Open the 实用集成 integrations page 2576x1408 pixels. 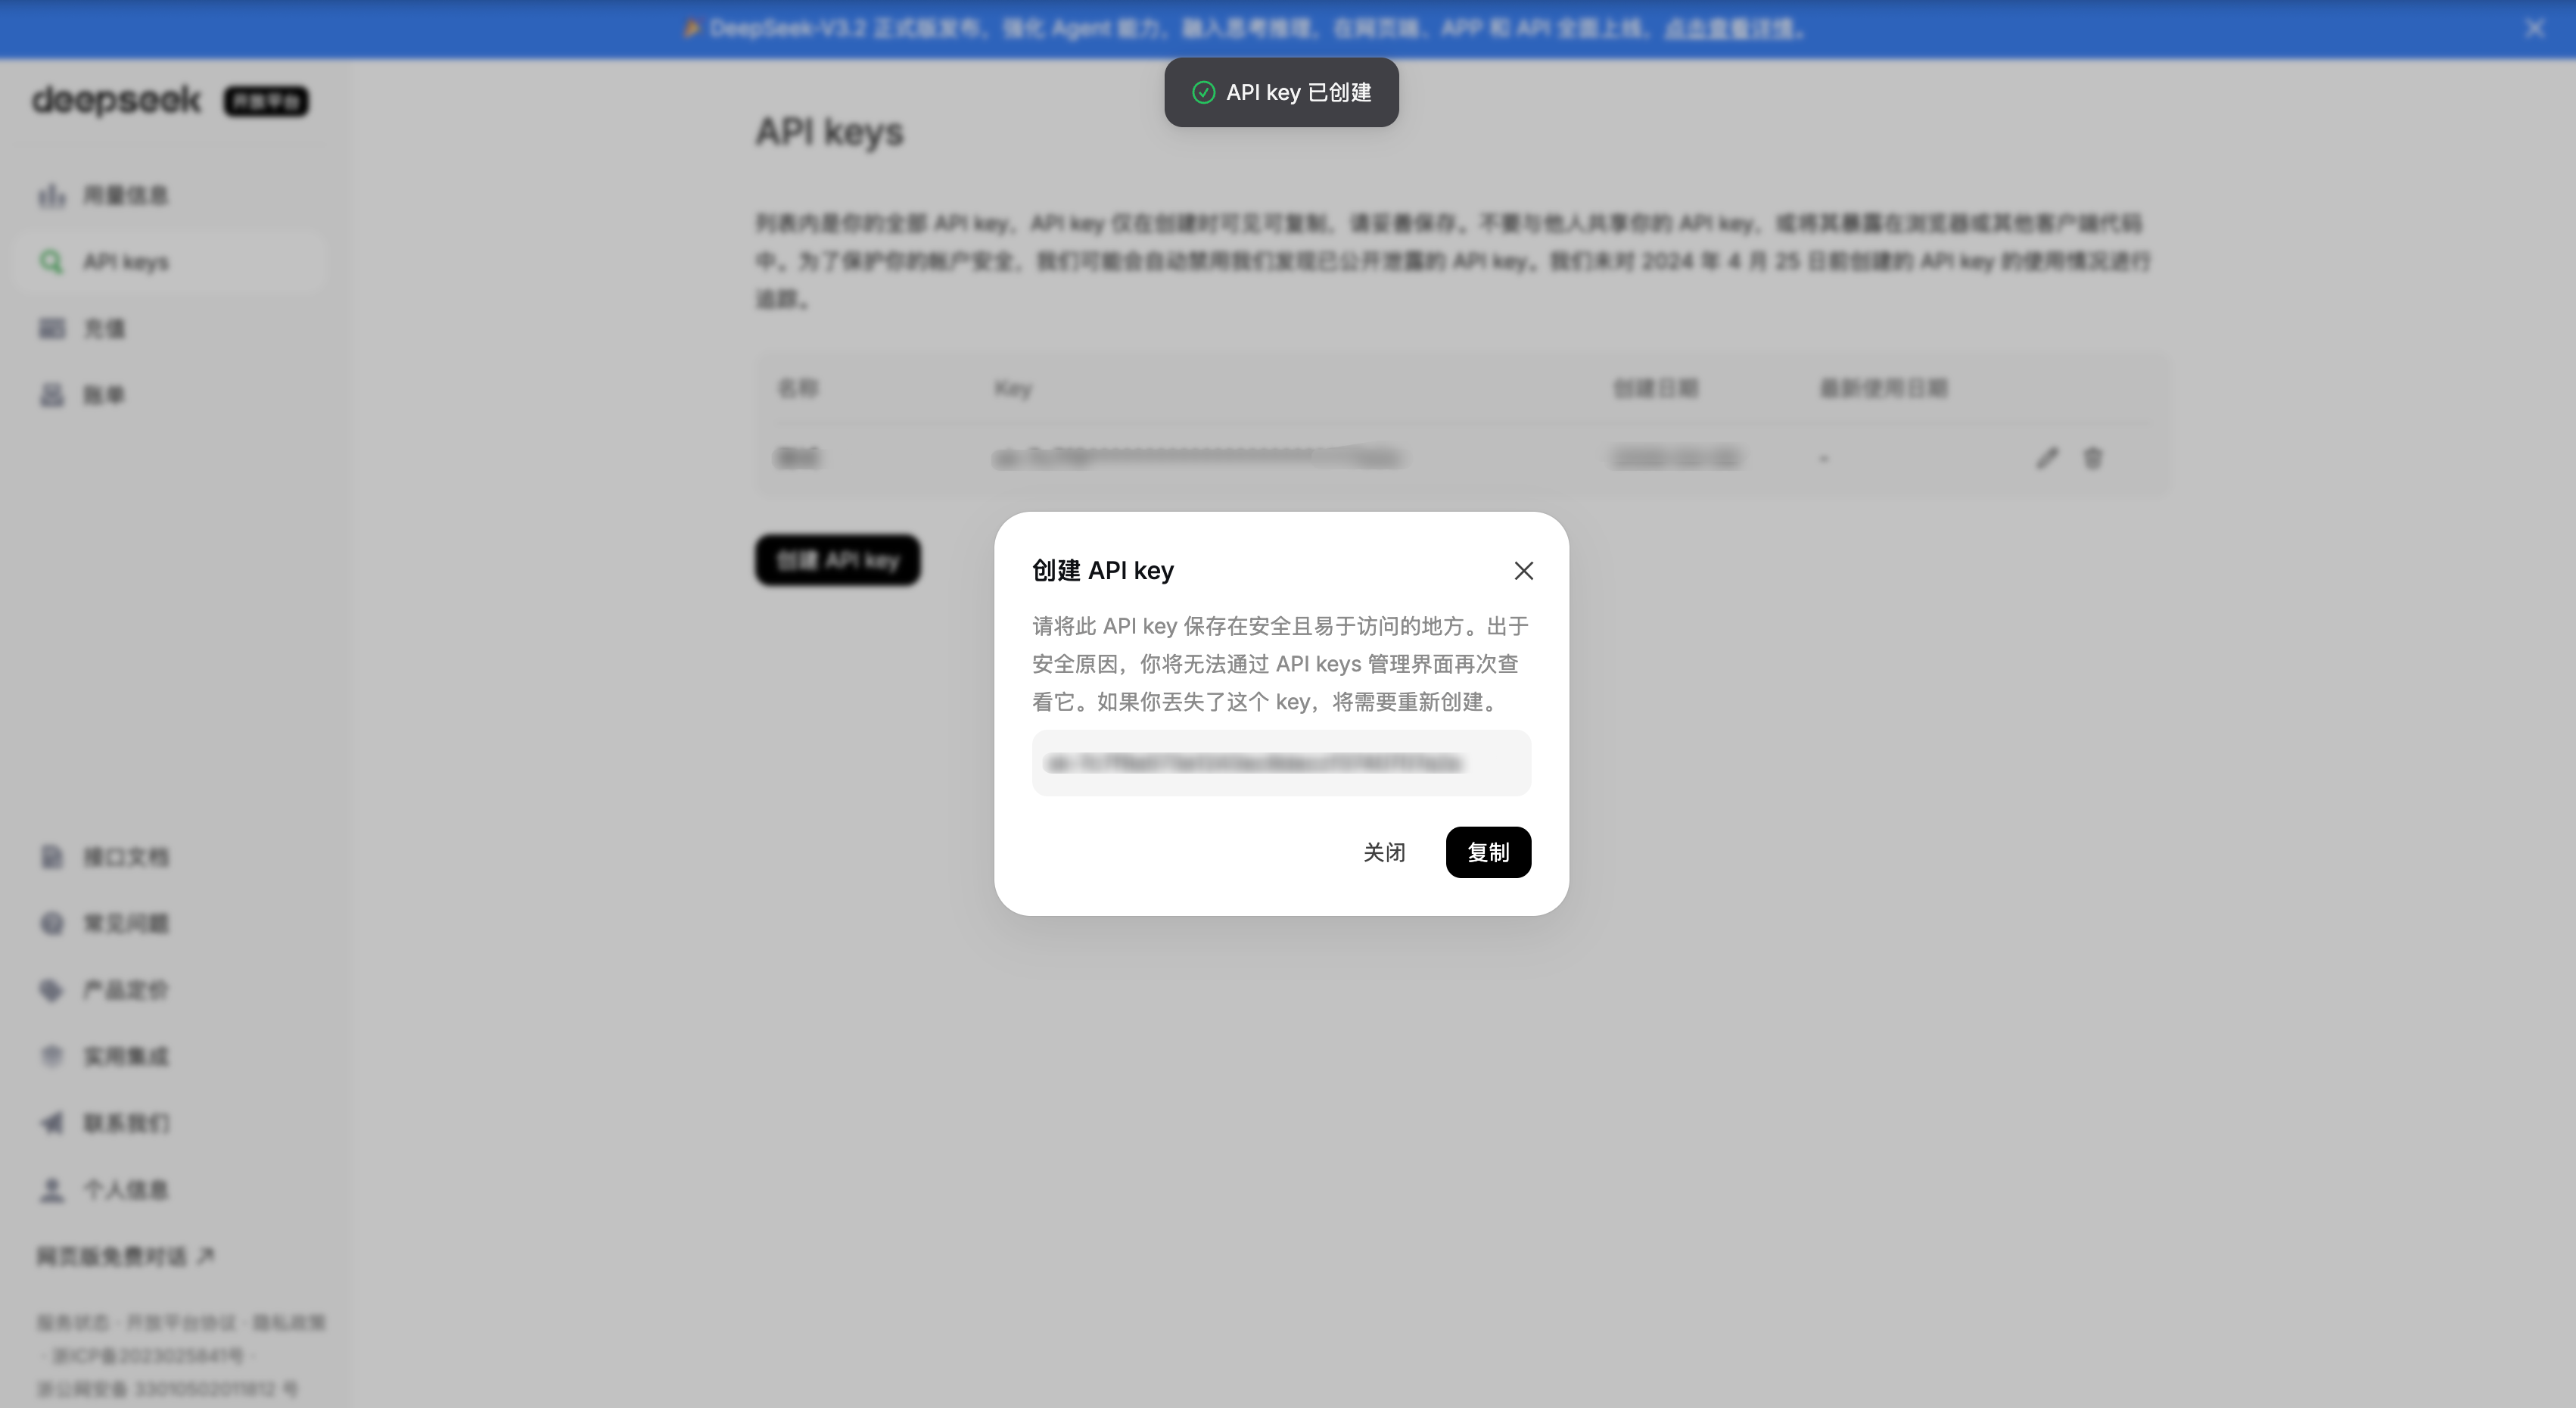pos(126,1056)
